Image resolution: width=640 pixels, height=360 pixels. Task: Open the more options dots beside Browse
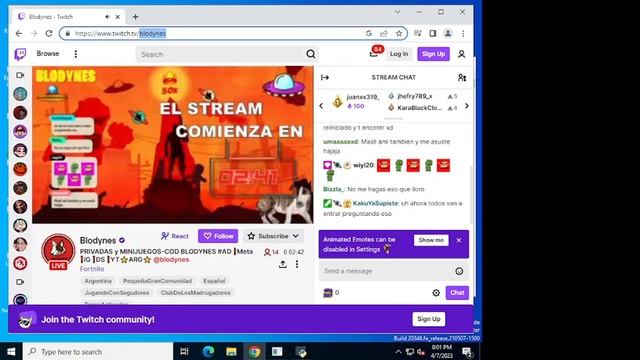coord(76,54)
